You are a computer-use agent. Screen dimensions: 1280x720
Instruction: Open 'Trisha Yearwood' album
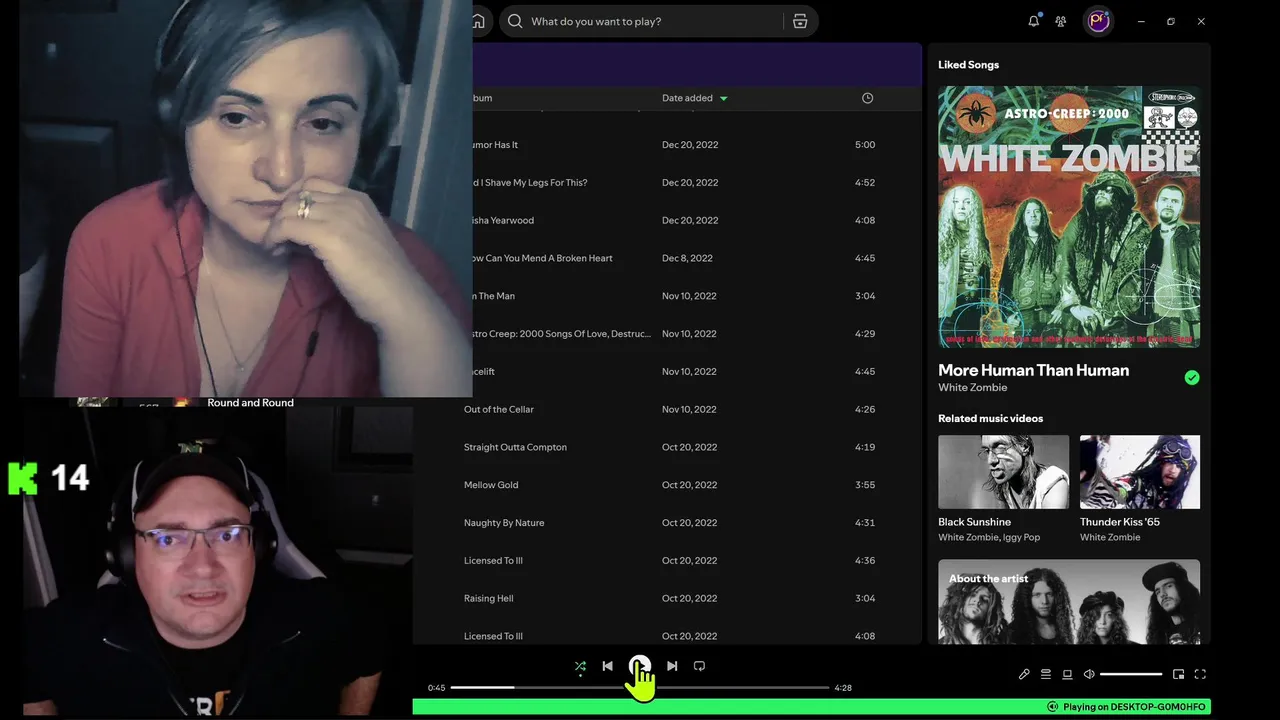click(503, 221)
